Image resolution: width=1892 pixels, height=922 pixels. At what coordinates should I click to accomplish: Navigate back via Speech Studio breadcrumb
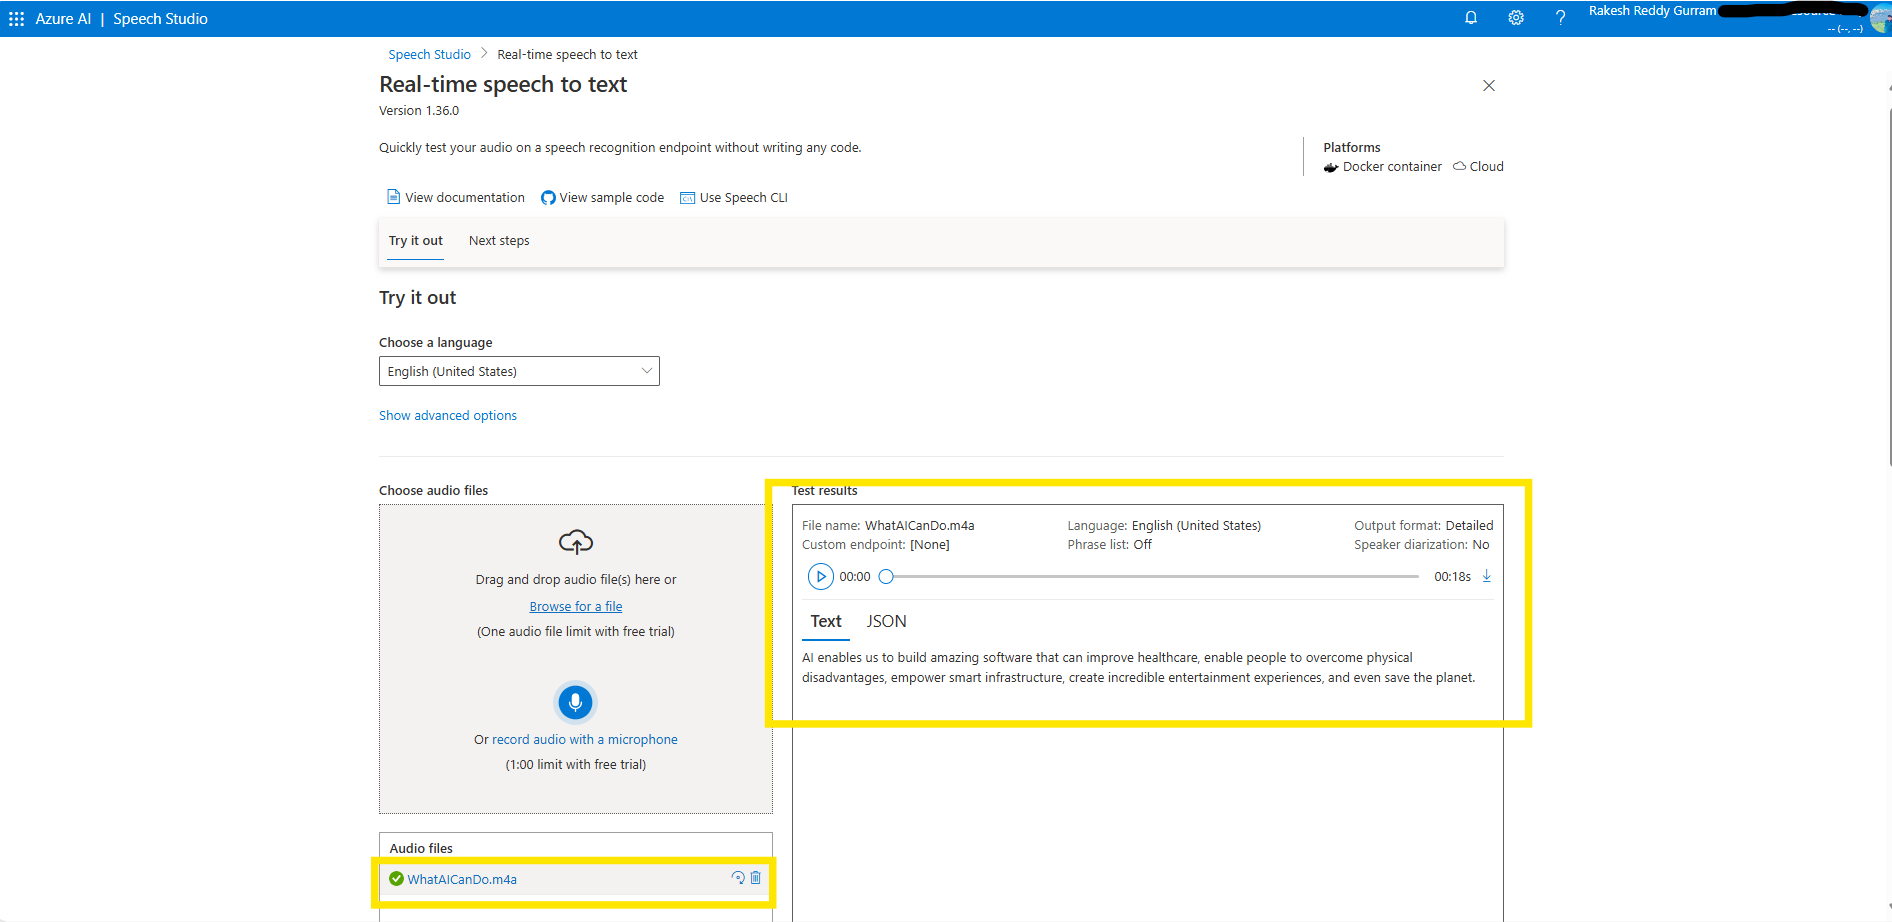(x=429, y=54)
